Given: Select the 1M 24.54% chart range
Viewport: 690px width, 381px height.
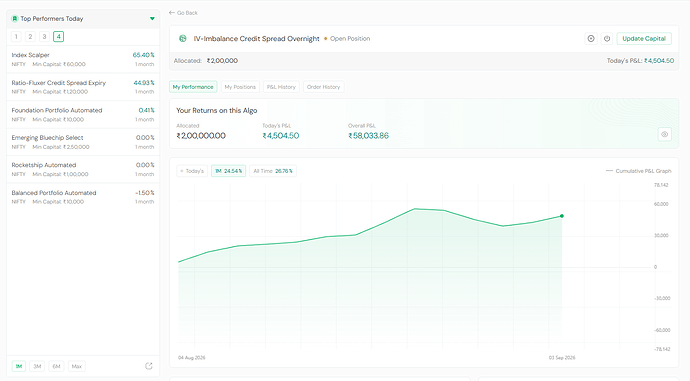Looking at the screenshot, I should pyautogui.click(x=228, y=171).
